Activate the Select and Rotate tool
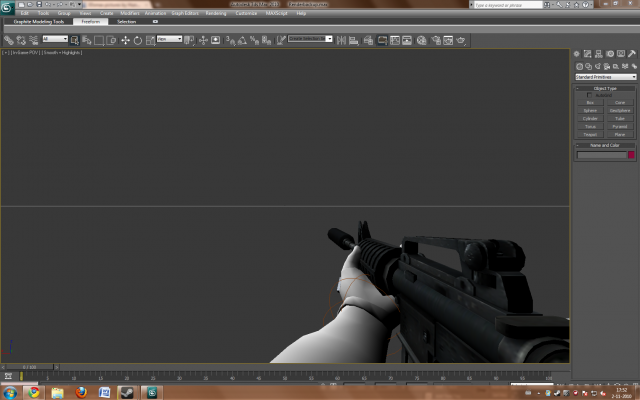Screen dimensions: 640x400 [138, 40]
